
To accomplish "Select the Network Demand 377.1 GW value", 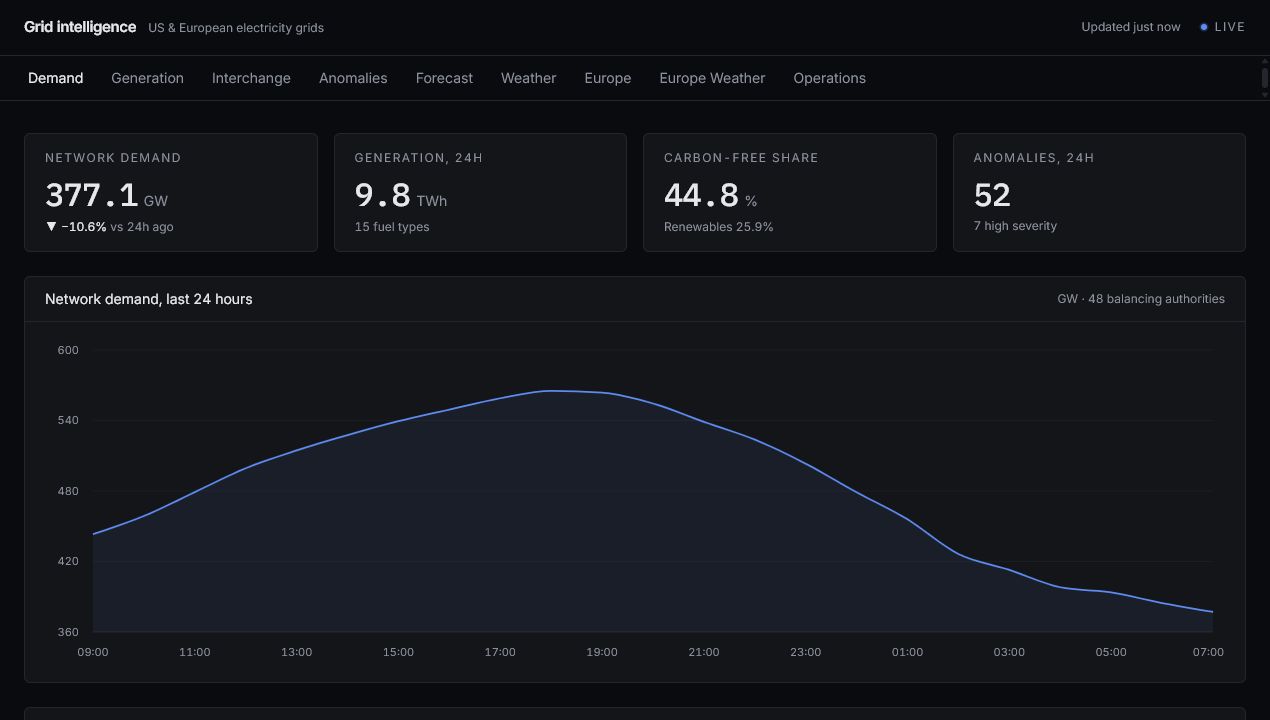I will click(106, 195).
